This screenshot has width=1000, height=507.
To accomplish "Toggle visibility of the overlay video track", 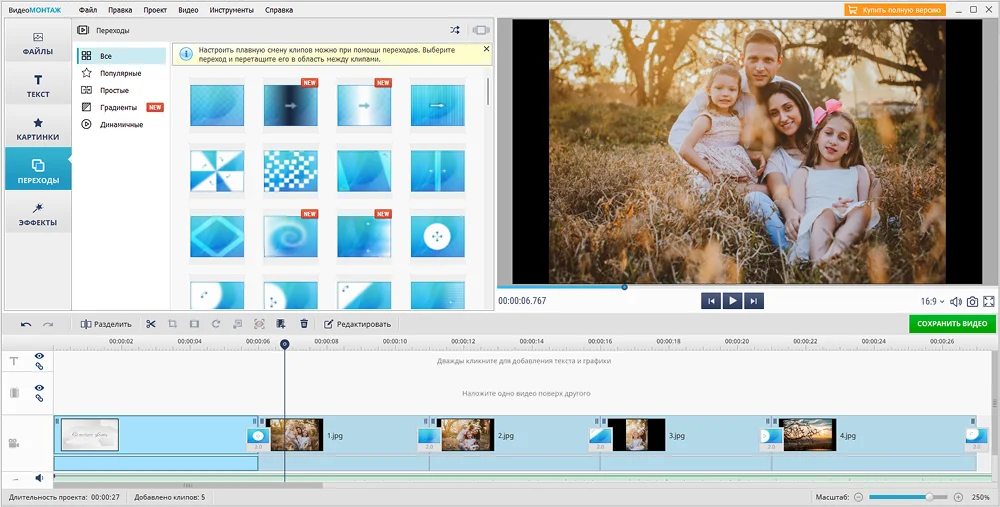I will point(40,388).
